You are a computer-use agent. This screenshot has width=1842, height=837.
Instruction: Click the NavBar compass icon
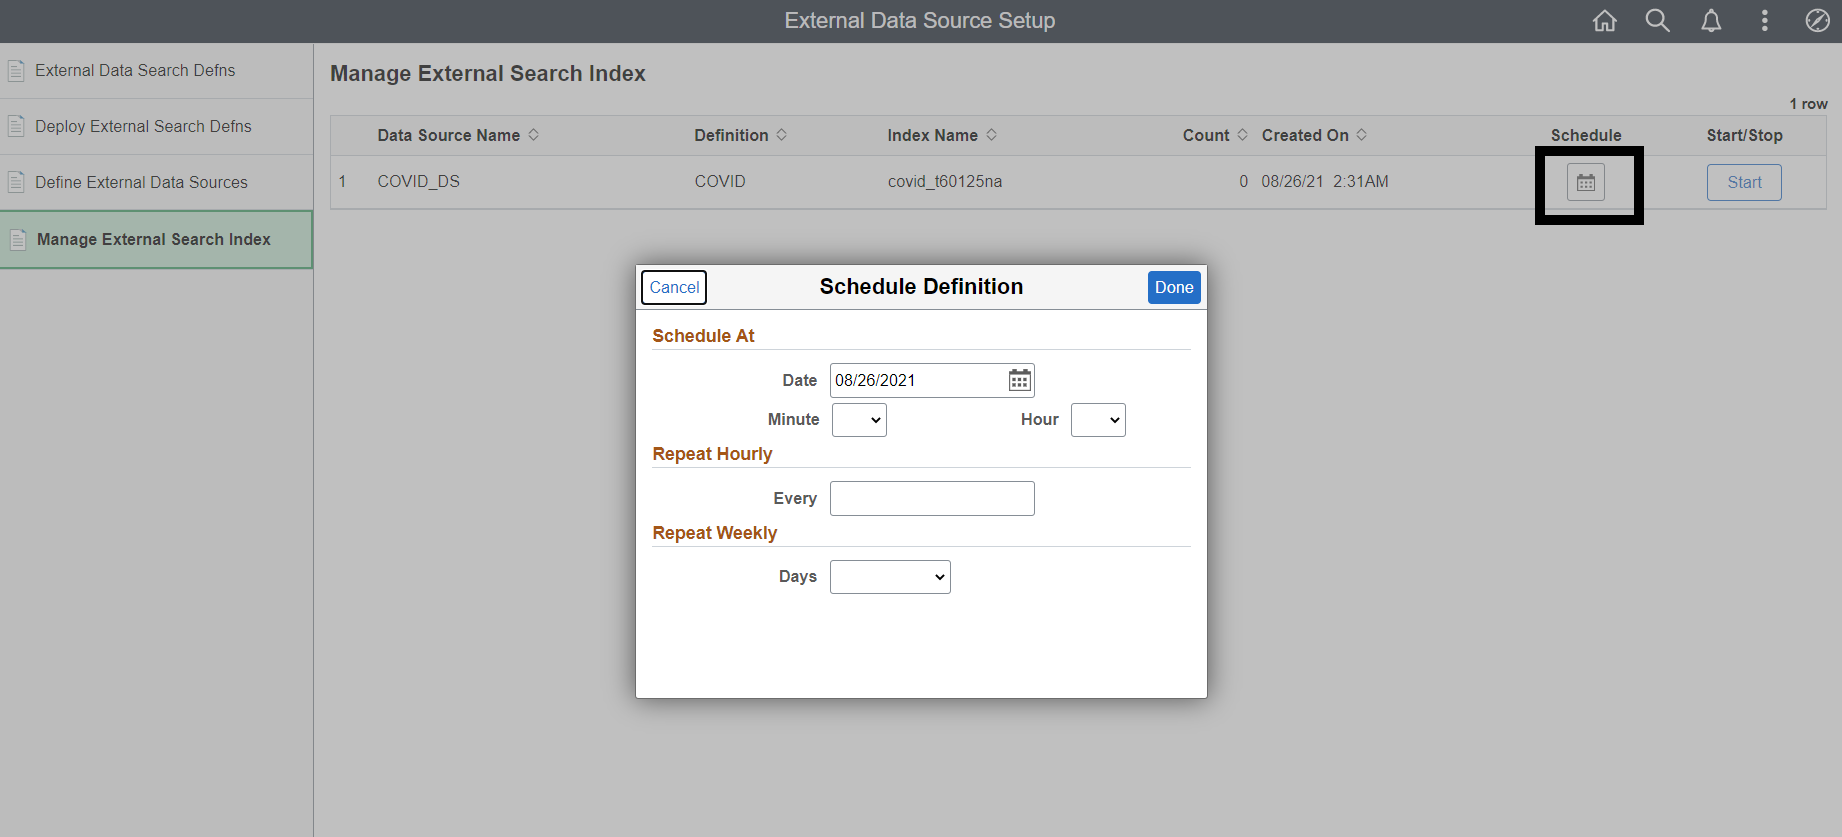click(1817, 21)
